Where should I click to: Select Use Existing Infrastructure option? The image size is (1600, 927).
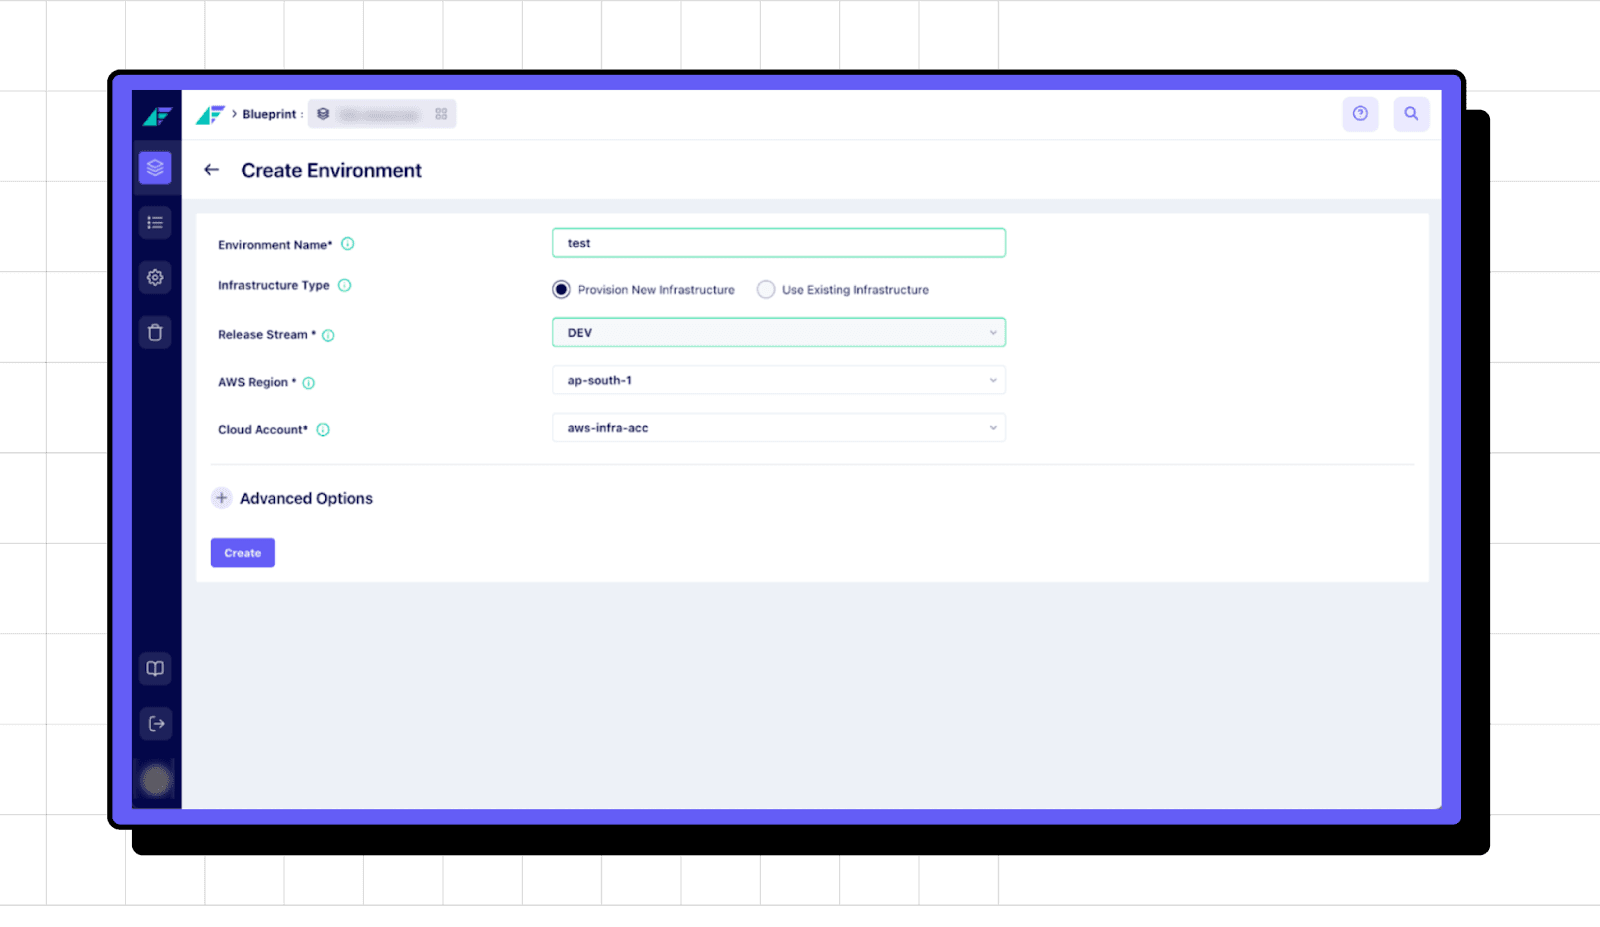766,290
